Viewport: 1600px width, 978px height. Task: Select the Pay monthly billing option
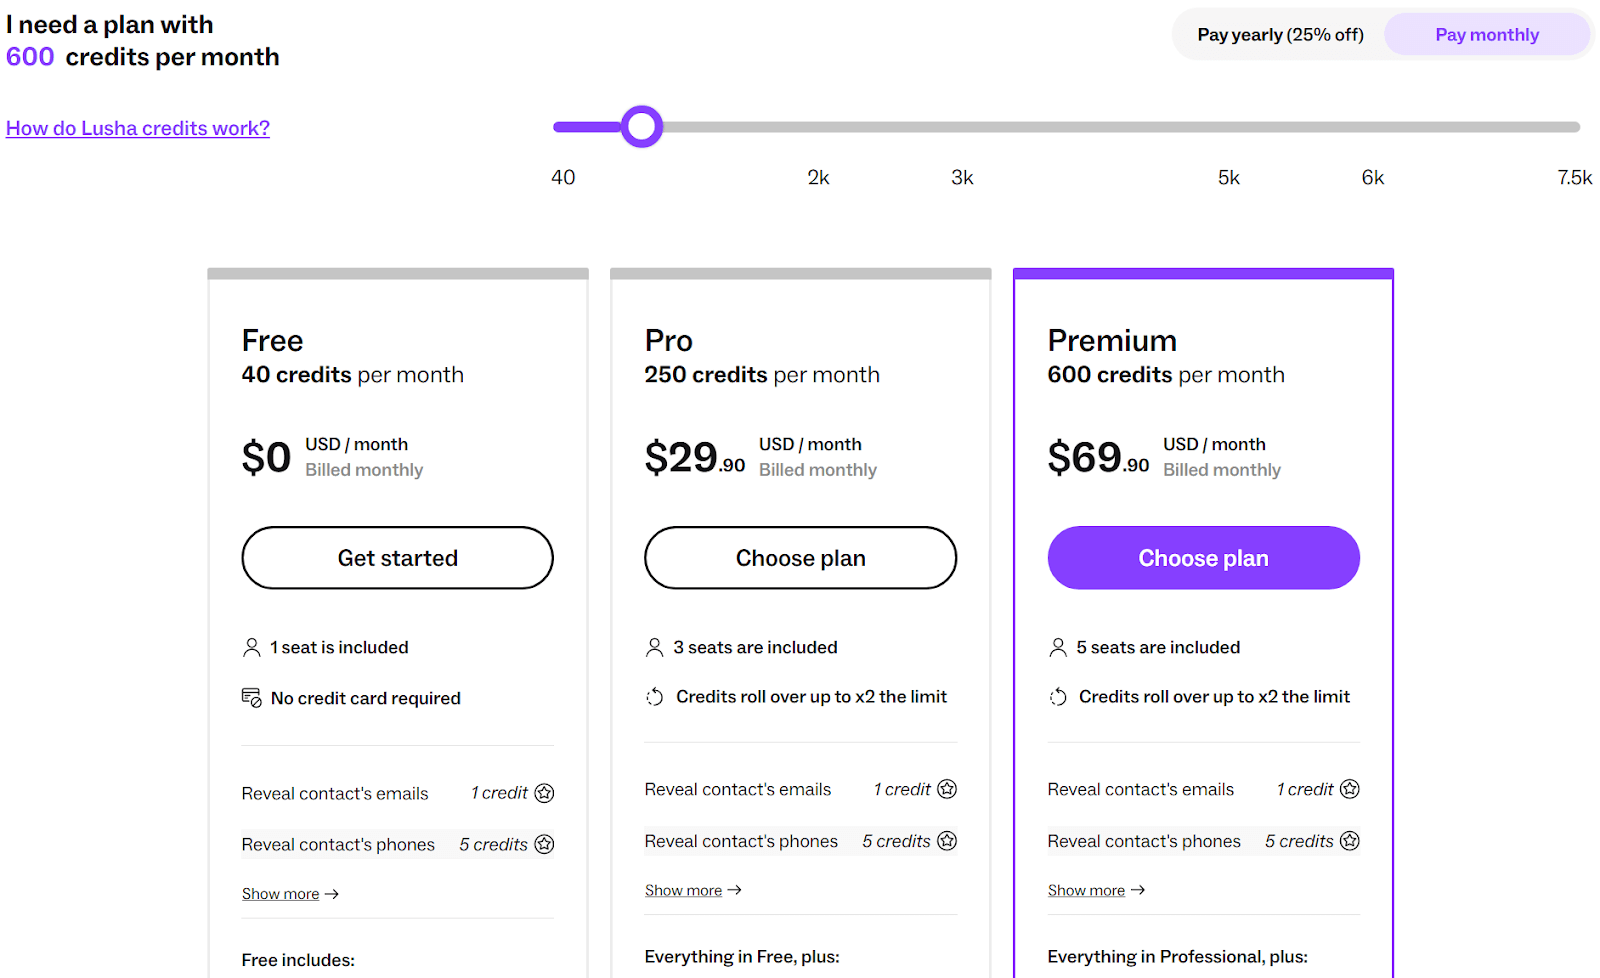pos(1487,33)
